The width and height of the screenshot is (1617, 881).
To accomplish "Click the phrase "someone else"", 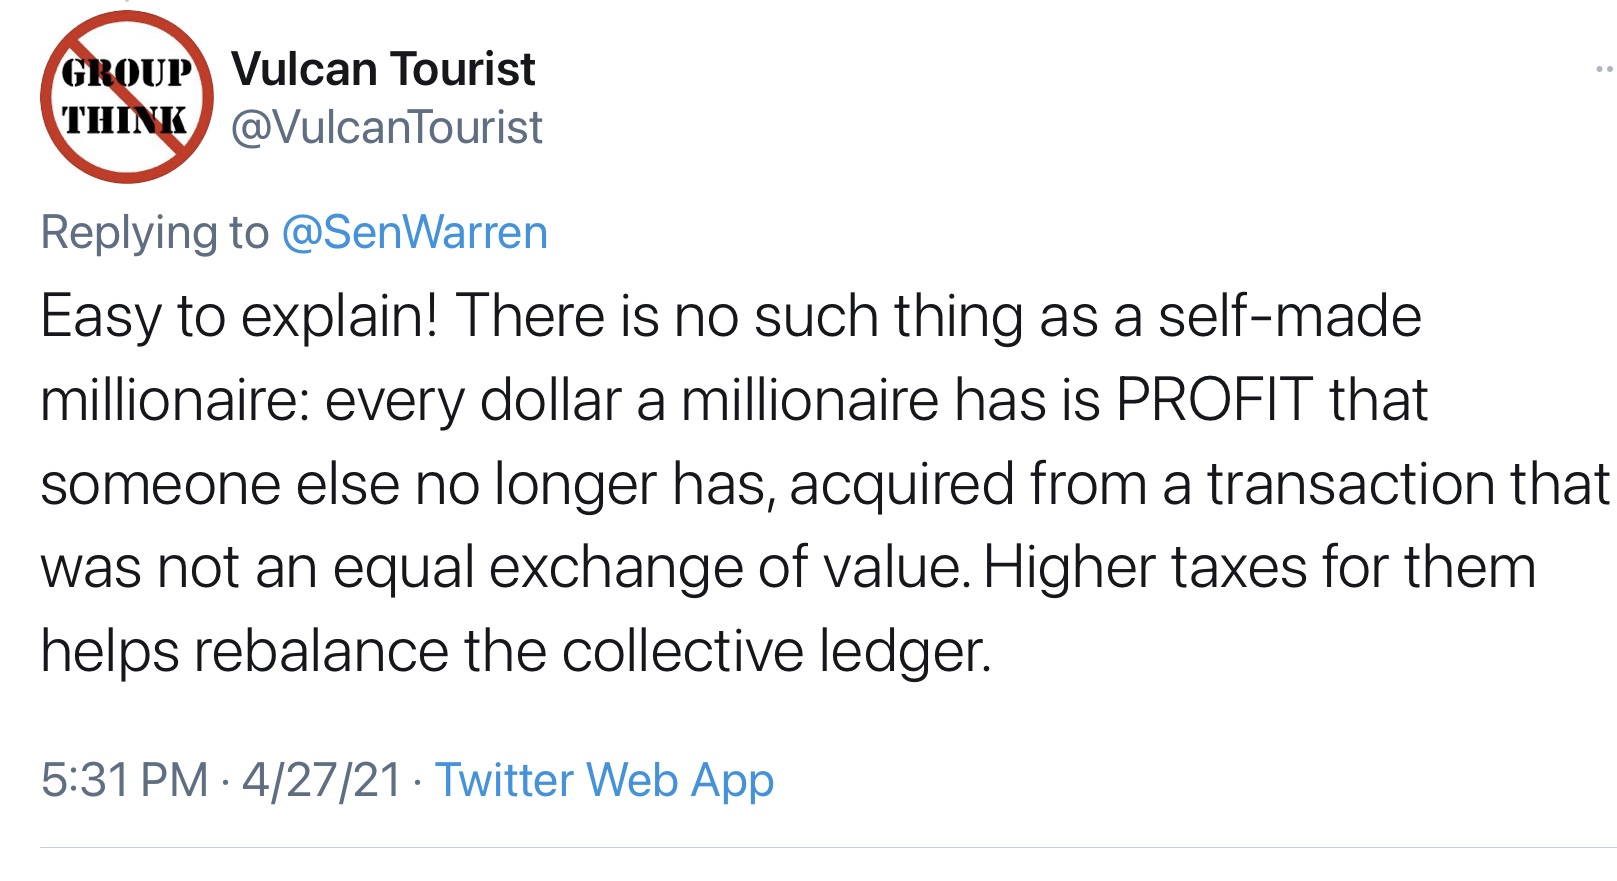I will [219, 484].
